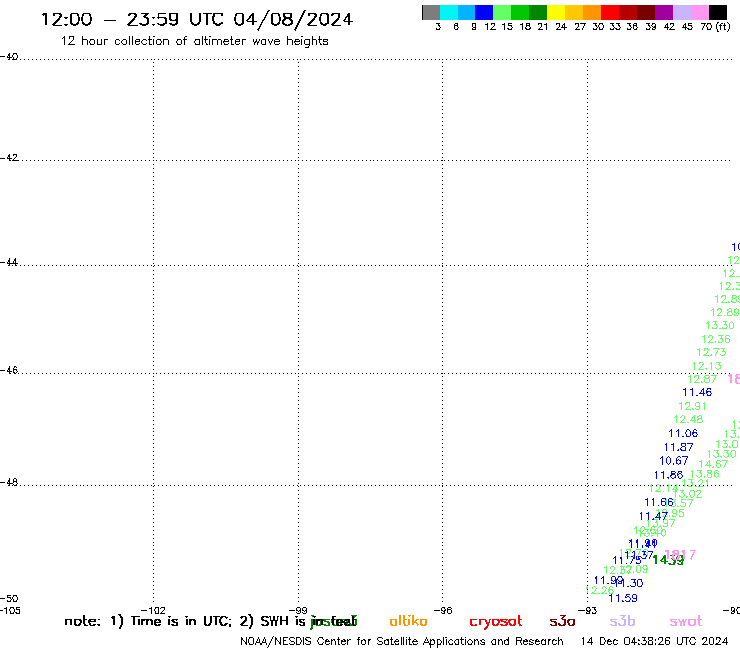Click the '-48' latitude label

[x=9, y=482]
